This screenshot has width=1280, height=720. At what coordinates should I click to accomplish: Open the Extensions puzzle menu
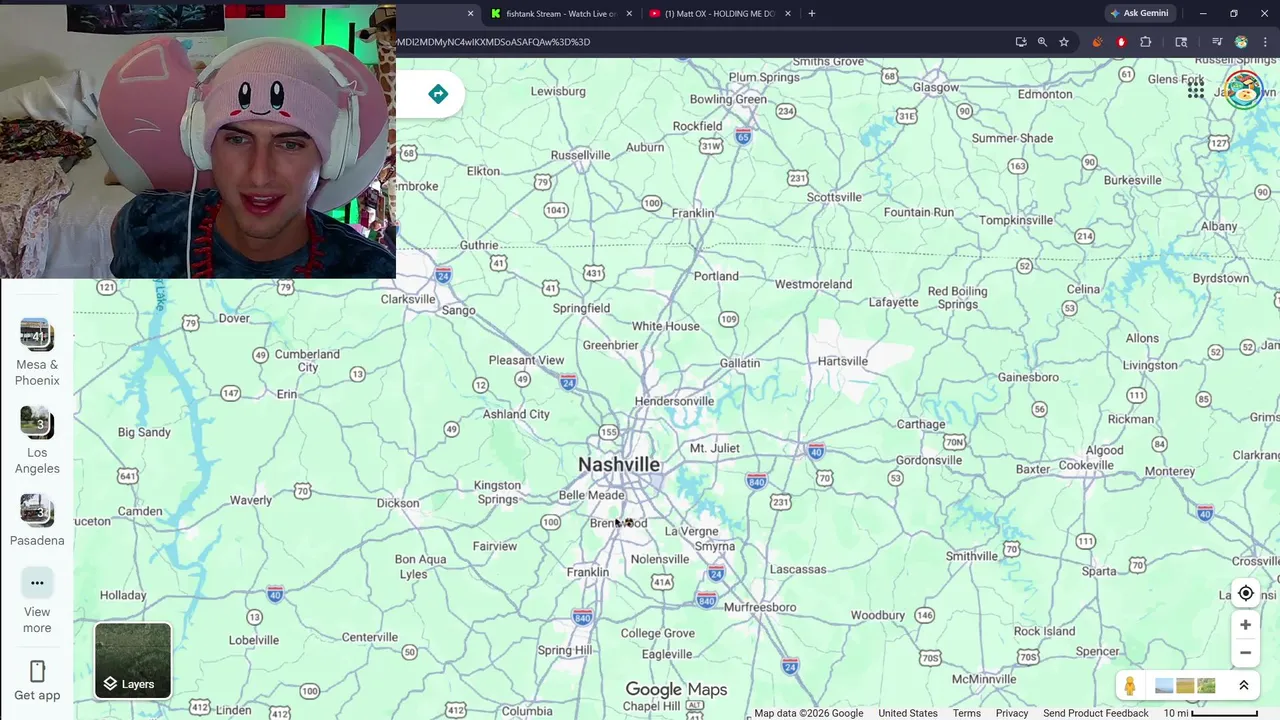tap(1146, 42)
